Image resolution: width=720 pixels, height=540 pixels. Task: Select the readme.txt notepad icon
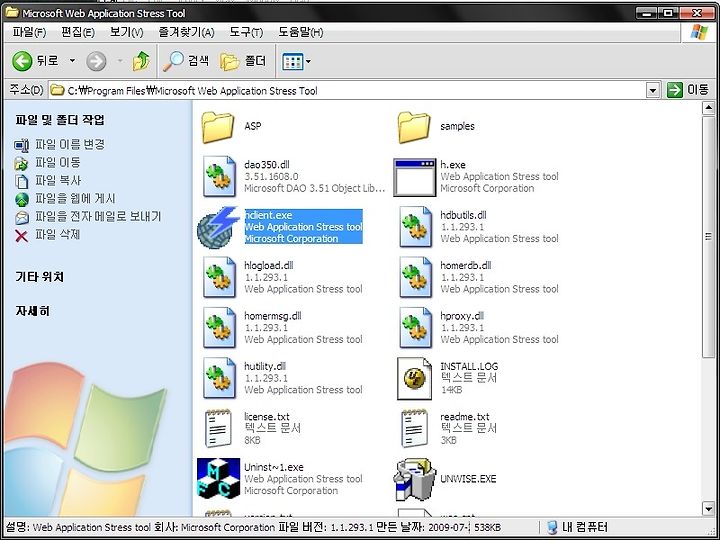(414, 428)
